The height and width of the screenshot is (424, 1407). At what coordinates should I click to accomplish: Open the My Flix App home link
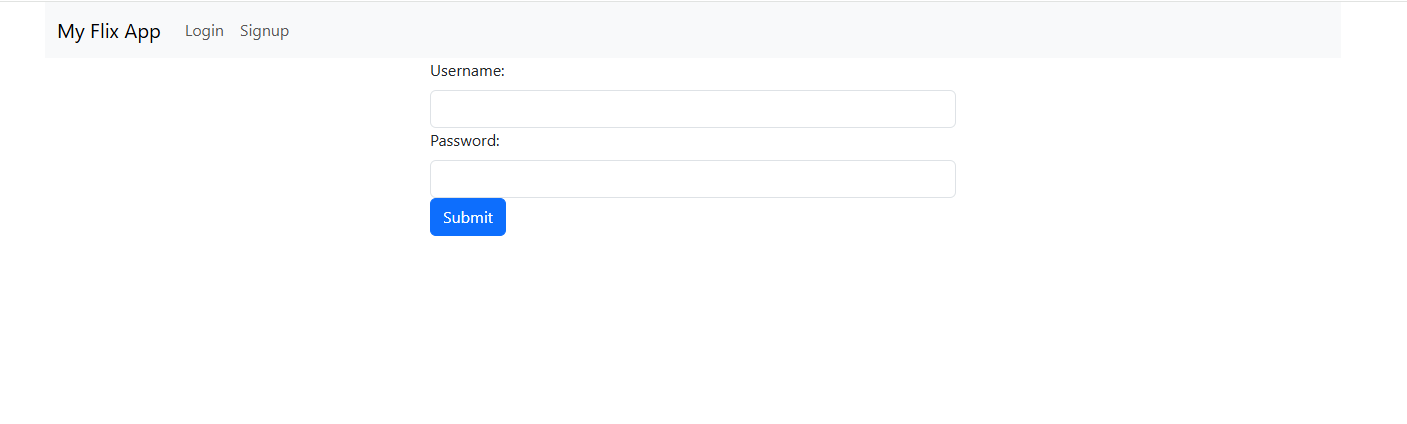coord(109,31)
